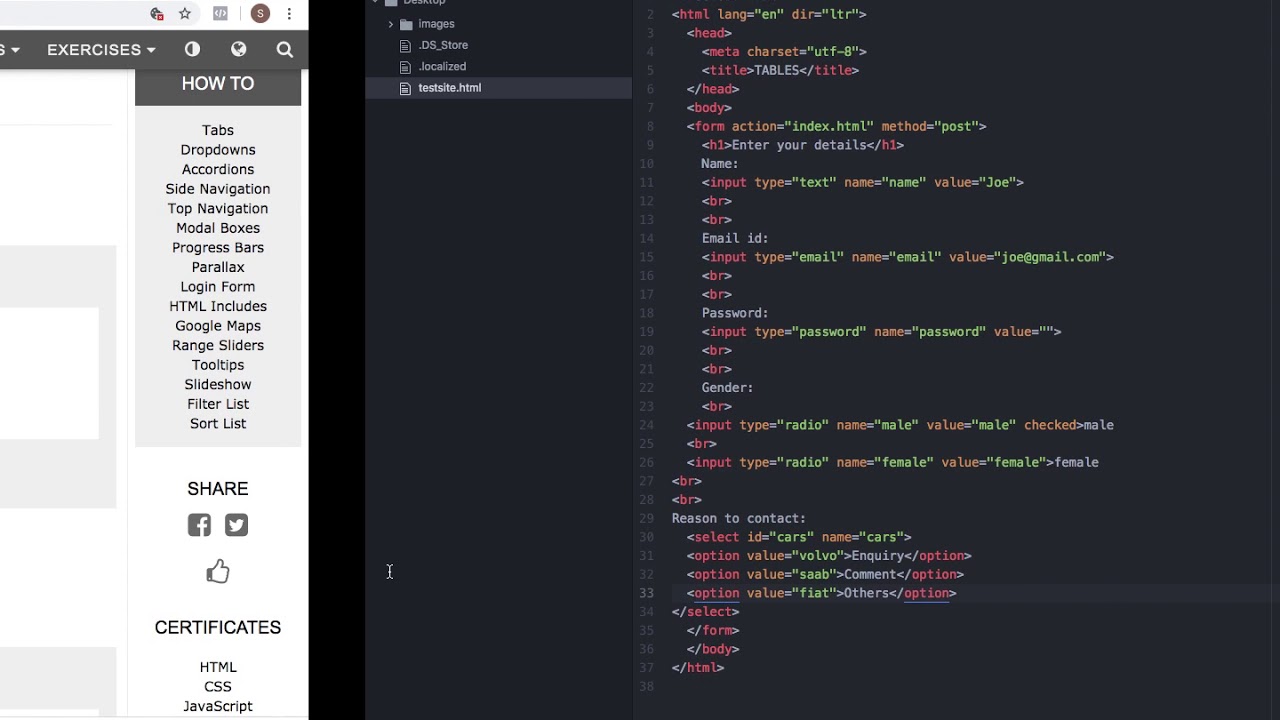The height and width of the screenshot is (720, 1280).
Task: Open the Modal Boxes link
Action: pyautogui.click(x=218, y=228)
